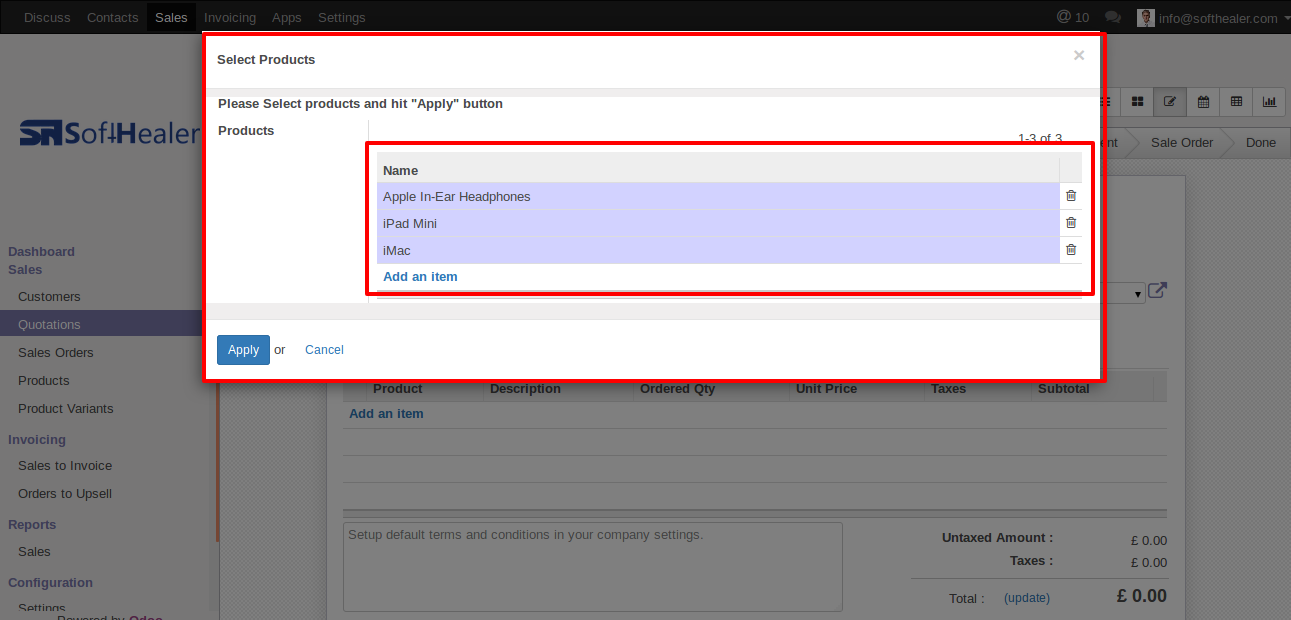Viewport: 1291px width, 620px height.
Task: Select the iPad Mini row
Action: coord(718,223)
